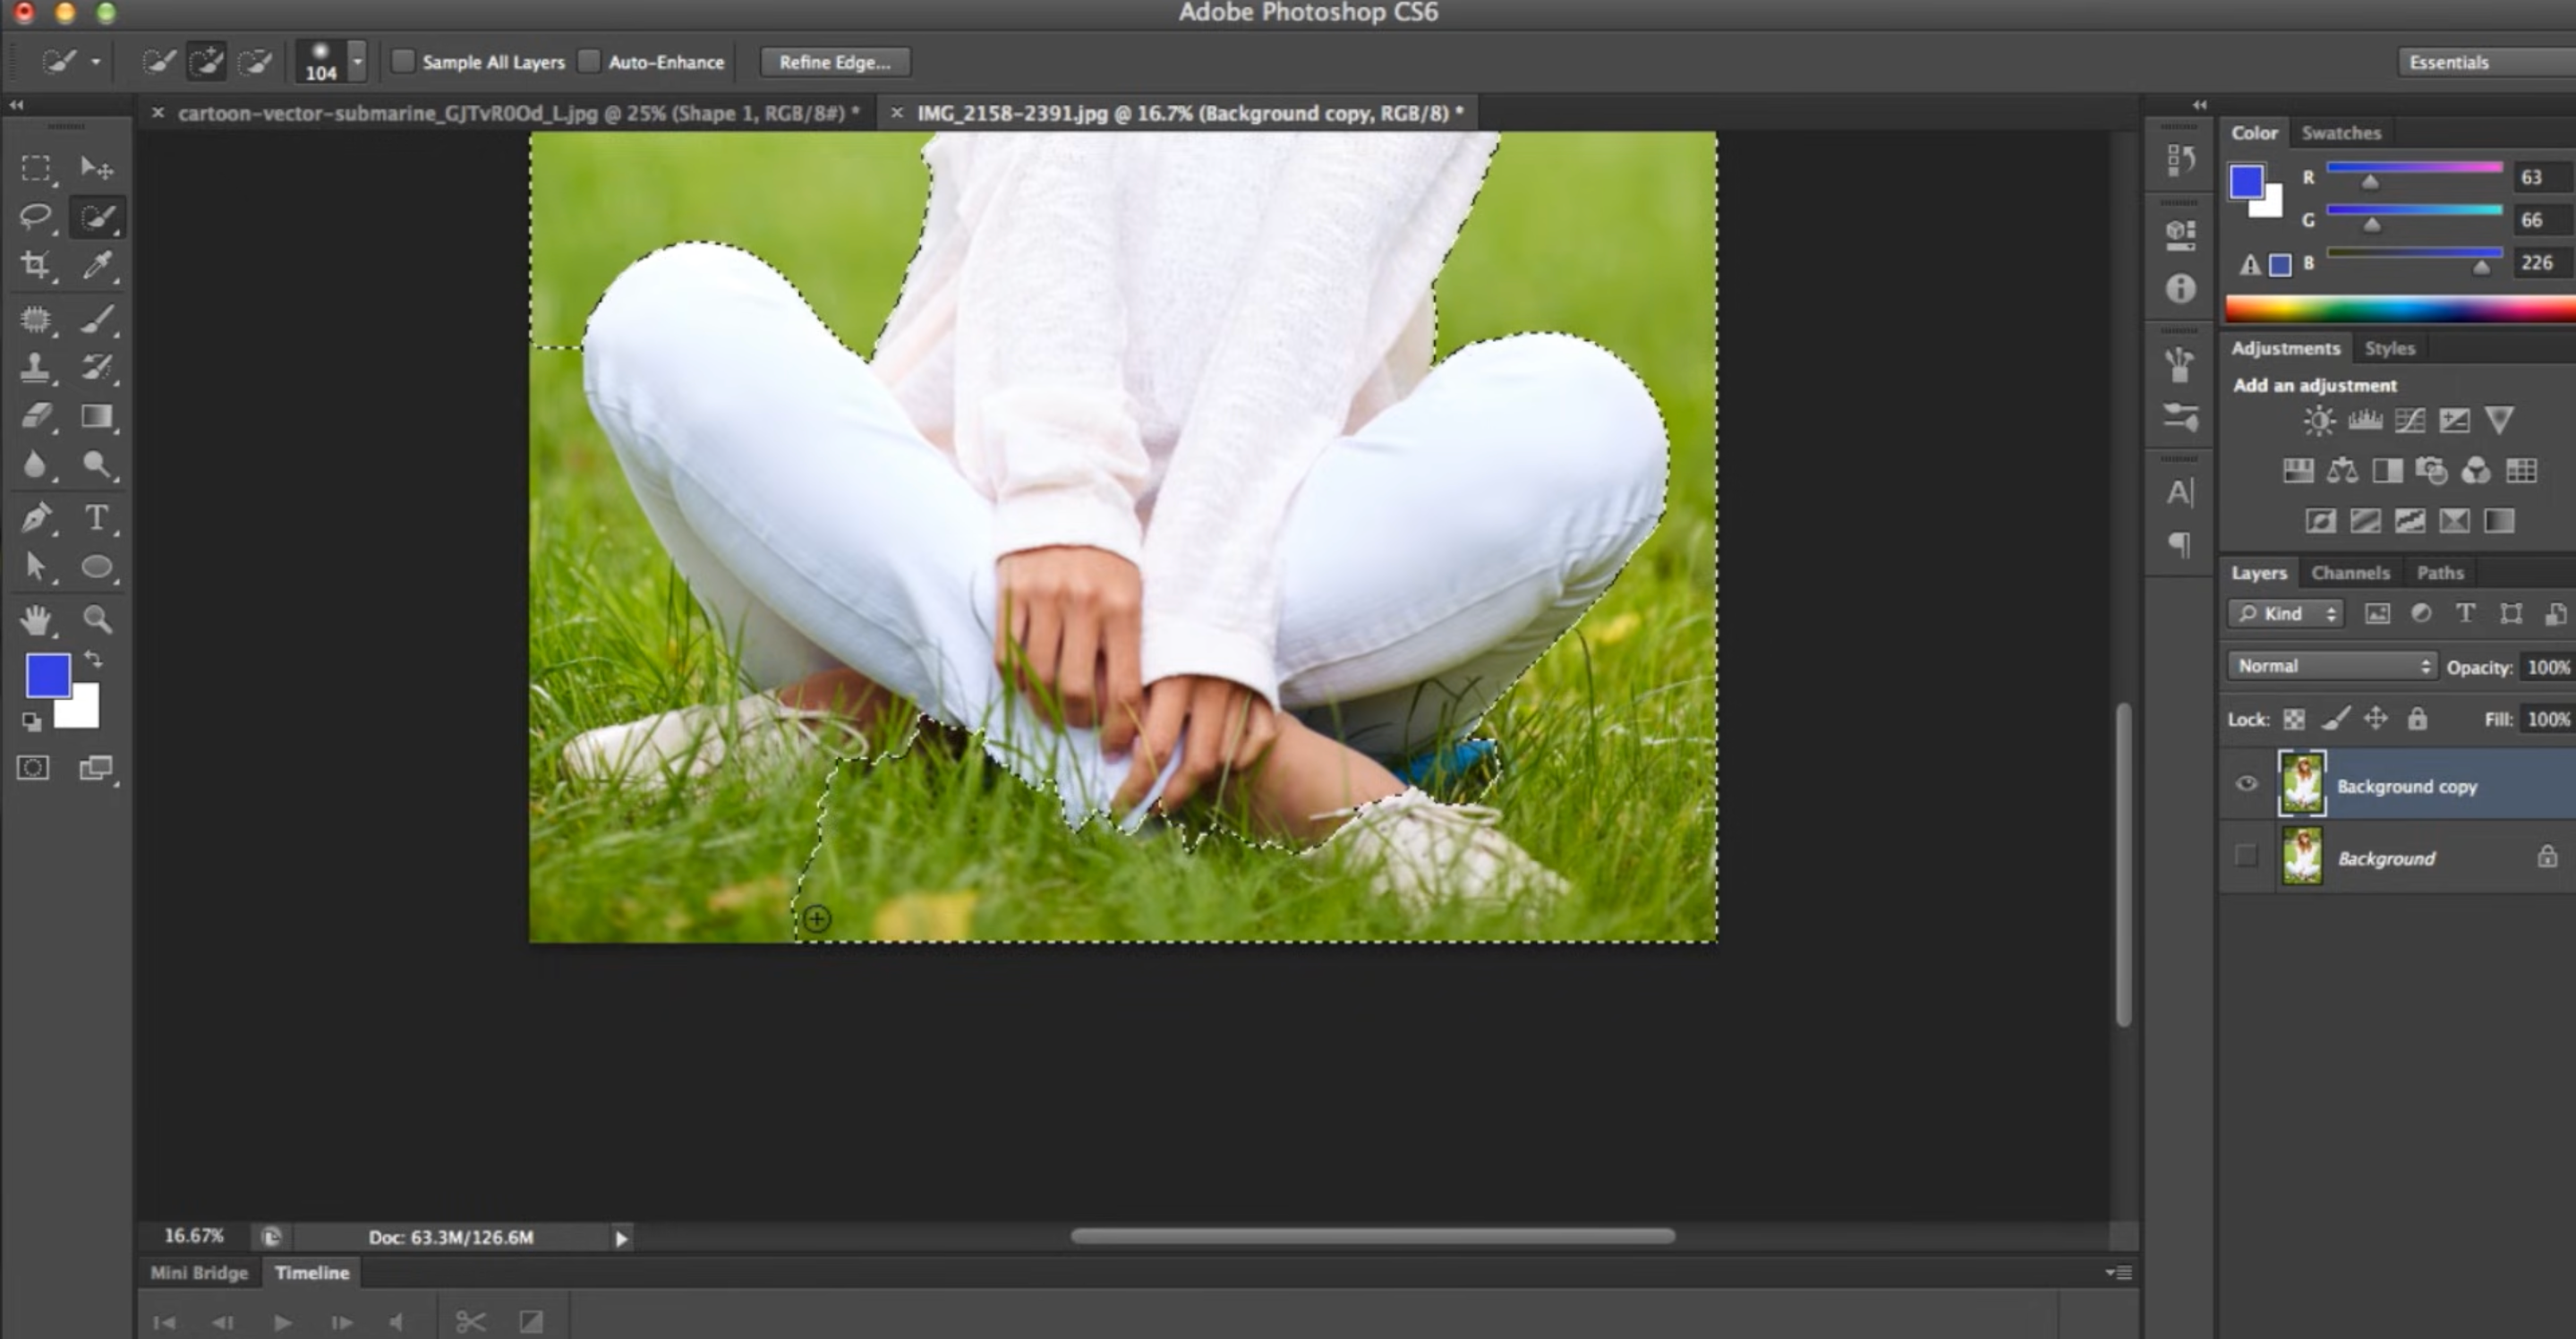Screen dimensions: 2576x1339
Task: Open the Kind layer filter dropdown
Action: [x=2286, y=614]
